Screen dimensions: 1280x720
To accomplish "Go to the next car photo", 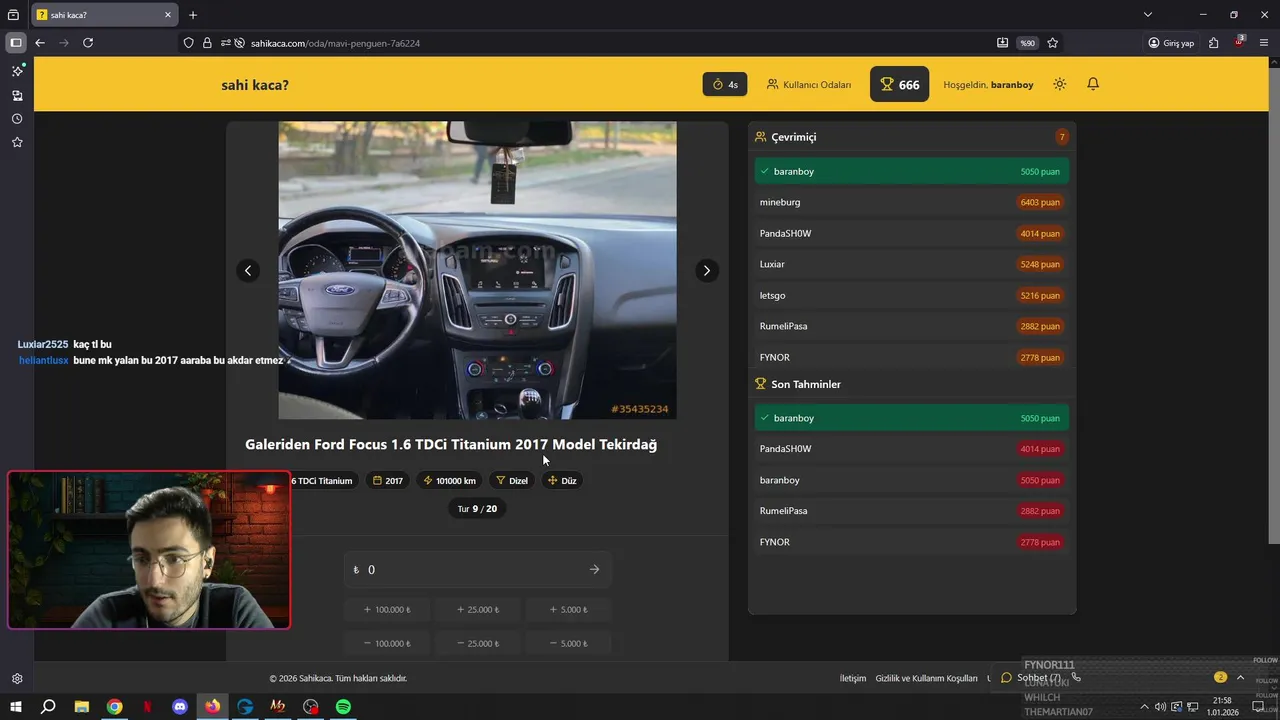I will [x=707, y=270].
